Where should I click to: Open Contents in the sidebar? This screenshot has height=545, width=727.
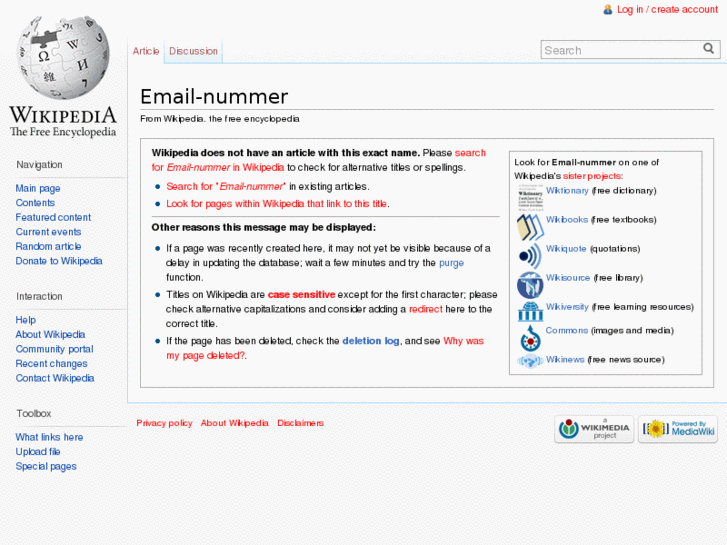click(x=35, y=203)
